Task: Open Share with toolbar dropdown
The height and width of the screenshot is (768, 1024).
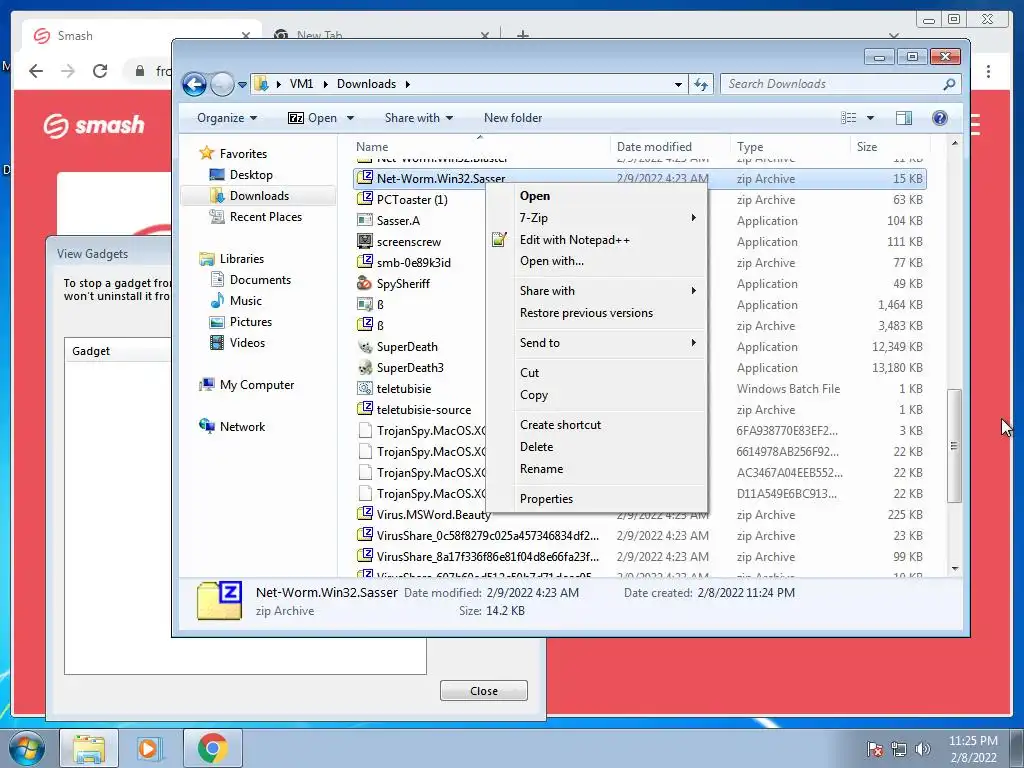Action: [x=419, y=118]
